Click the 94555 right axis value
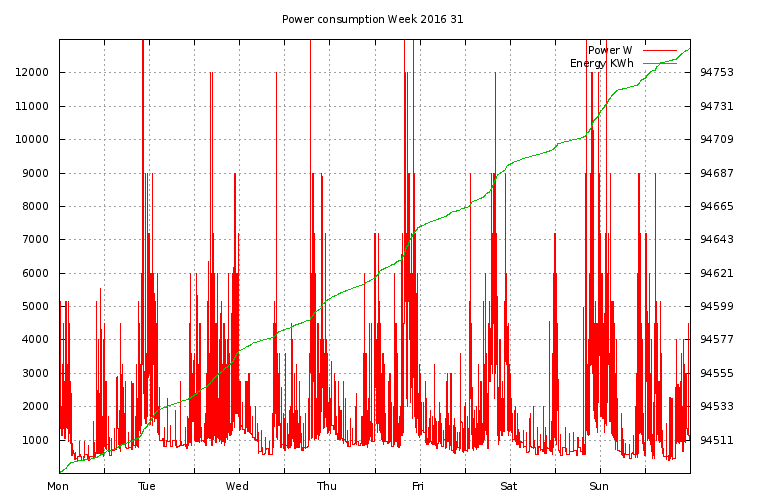 tap(717, 373)
